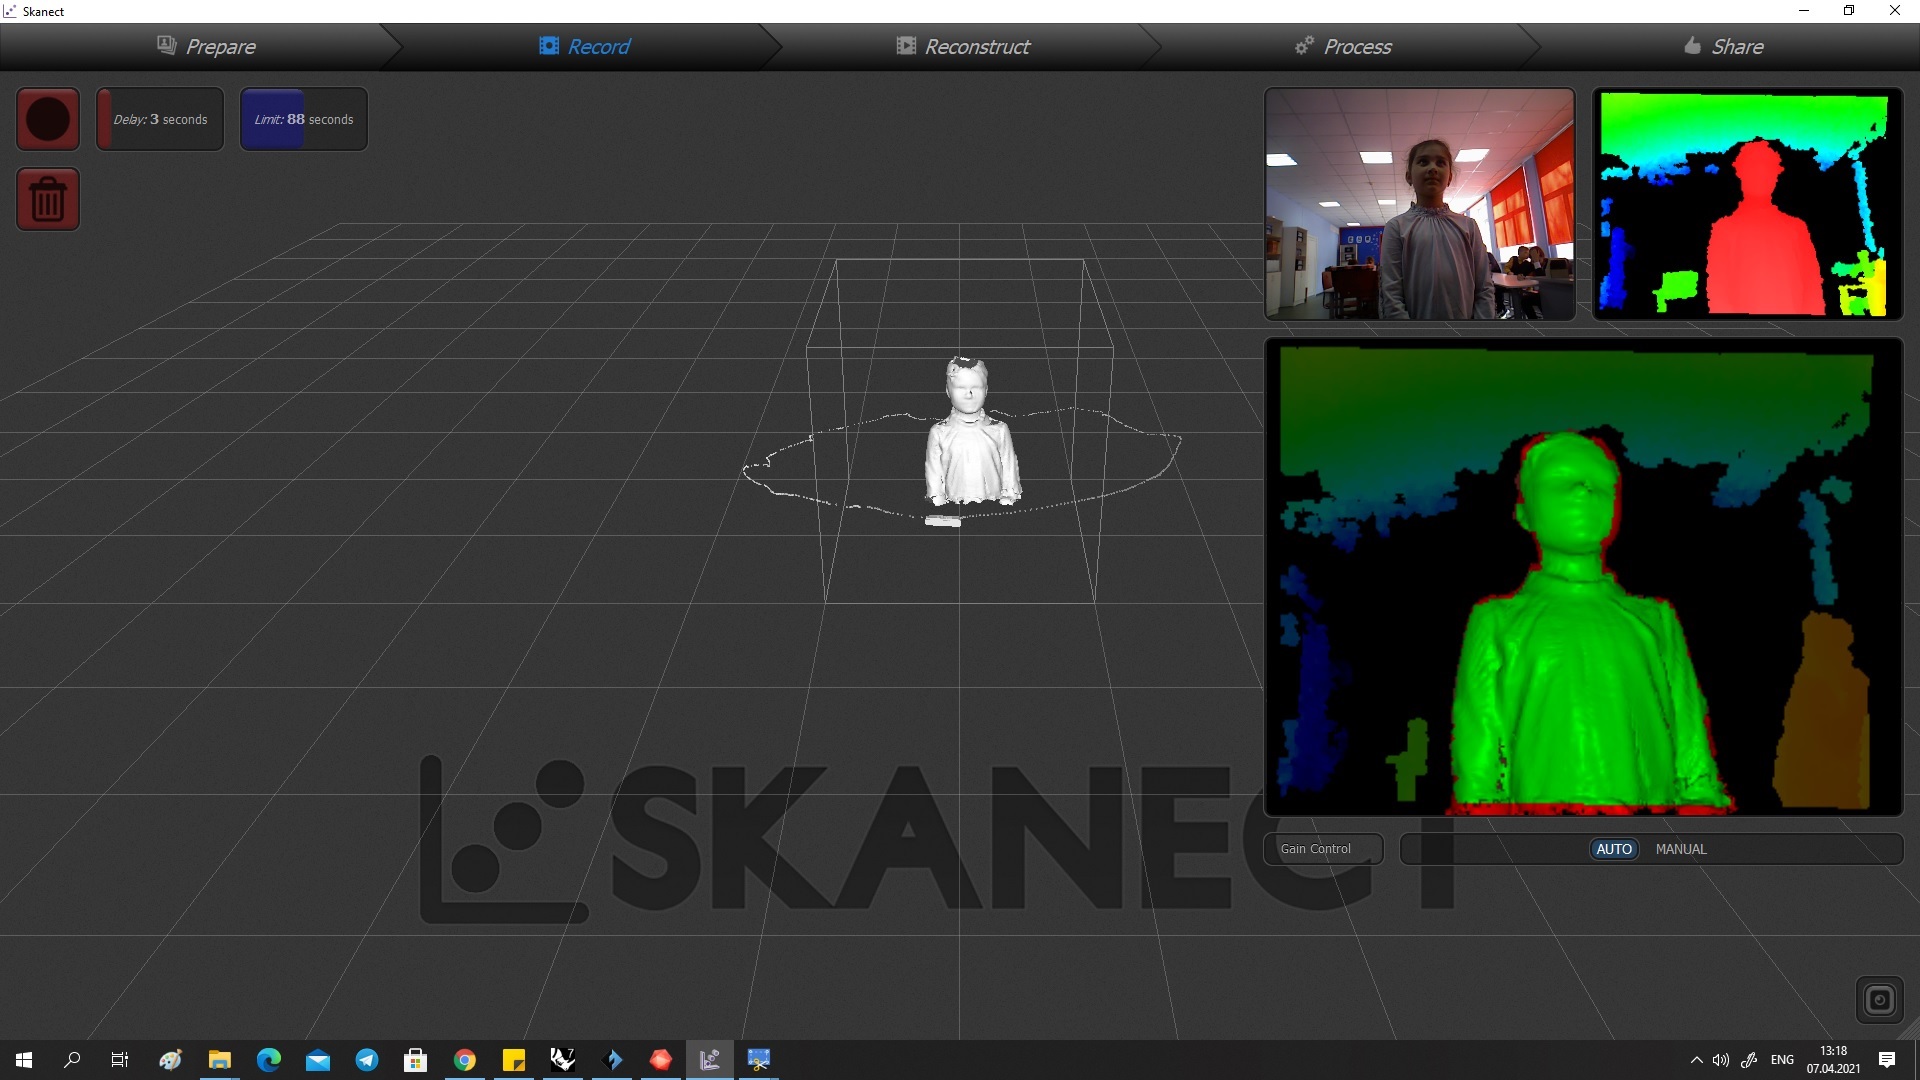Start recording with the red record button
The image size is (1920, 1080).
tap(48, 119)
